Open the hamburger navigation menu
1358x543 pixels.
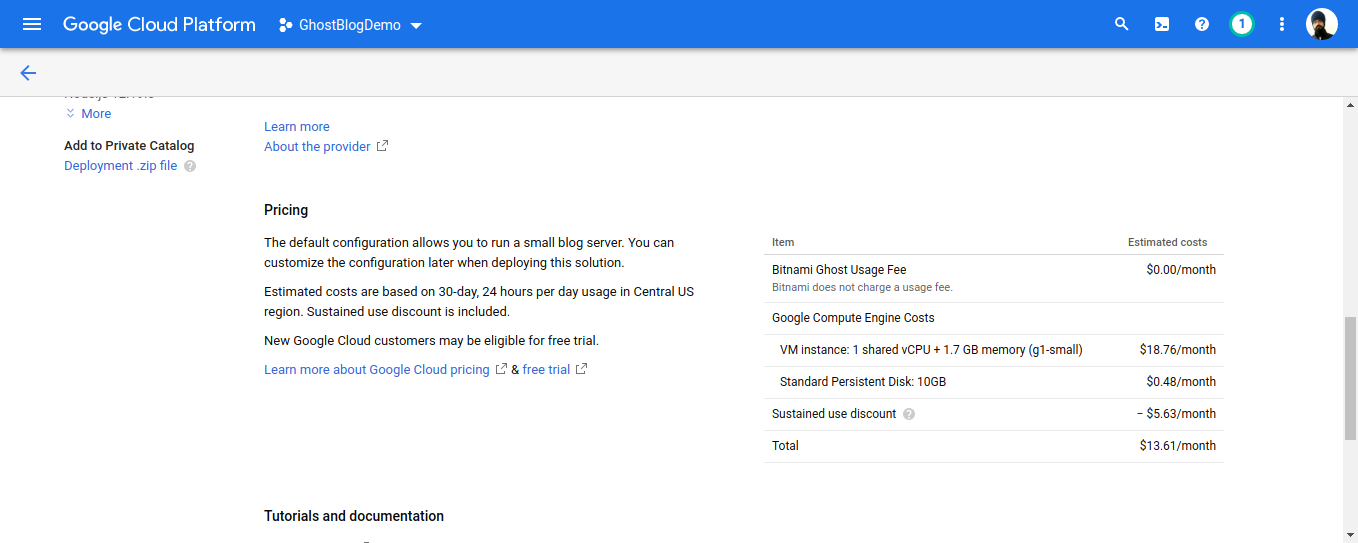coord(32,24)
